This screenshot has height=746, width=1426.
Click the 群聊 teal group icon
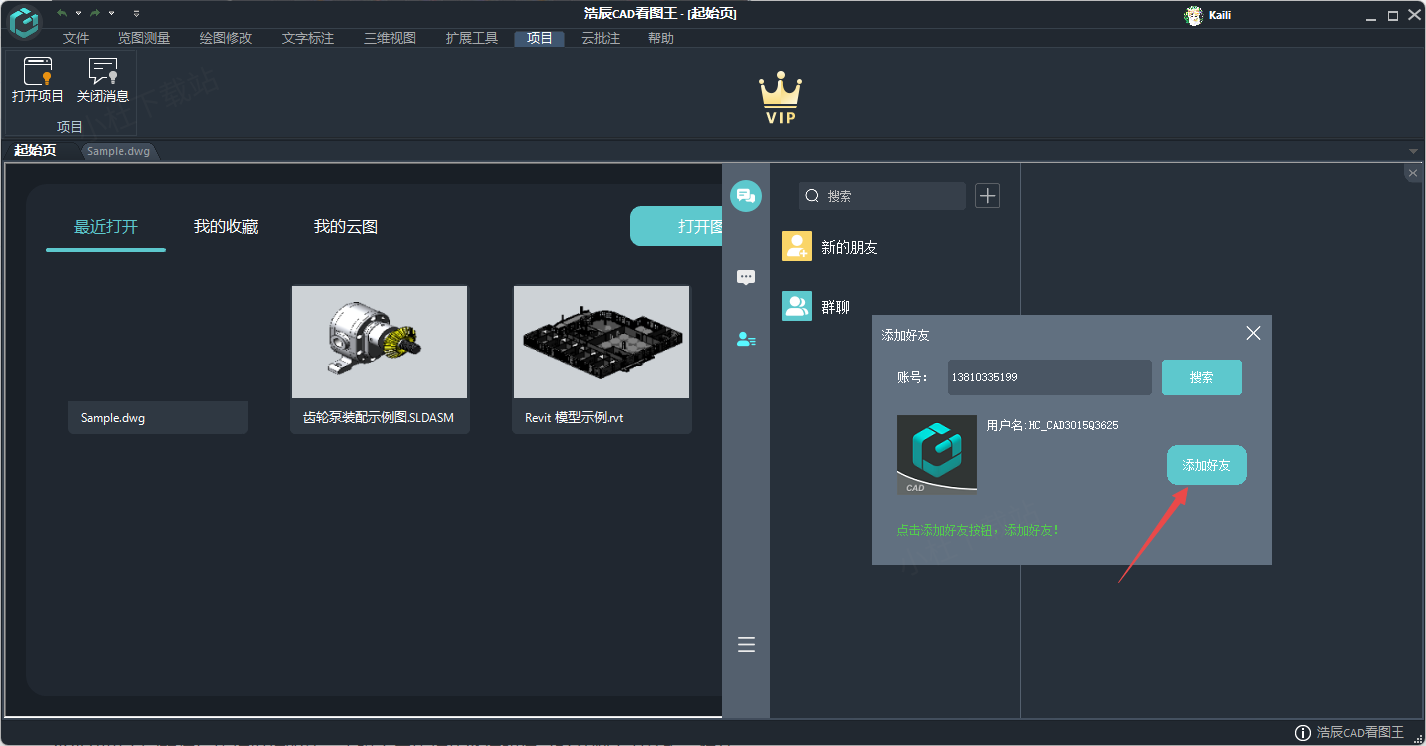(797, 306)
